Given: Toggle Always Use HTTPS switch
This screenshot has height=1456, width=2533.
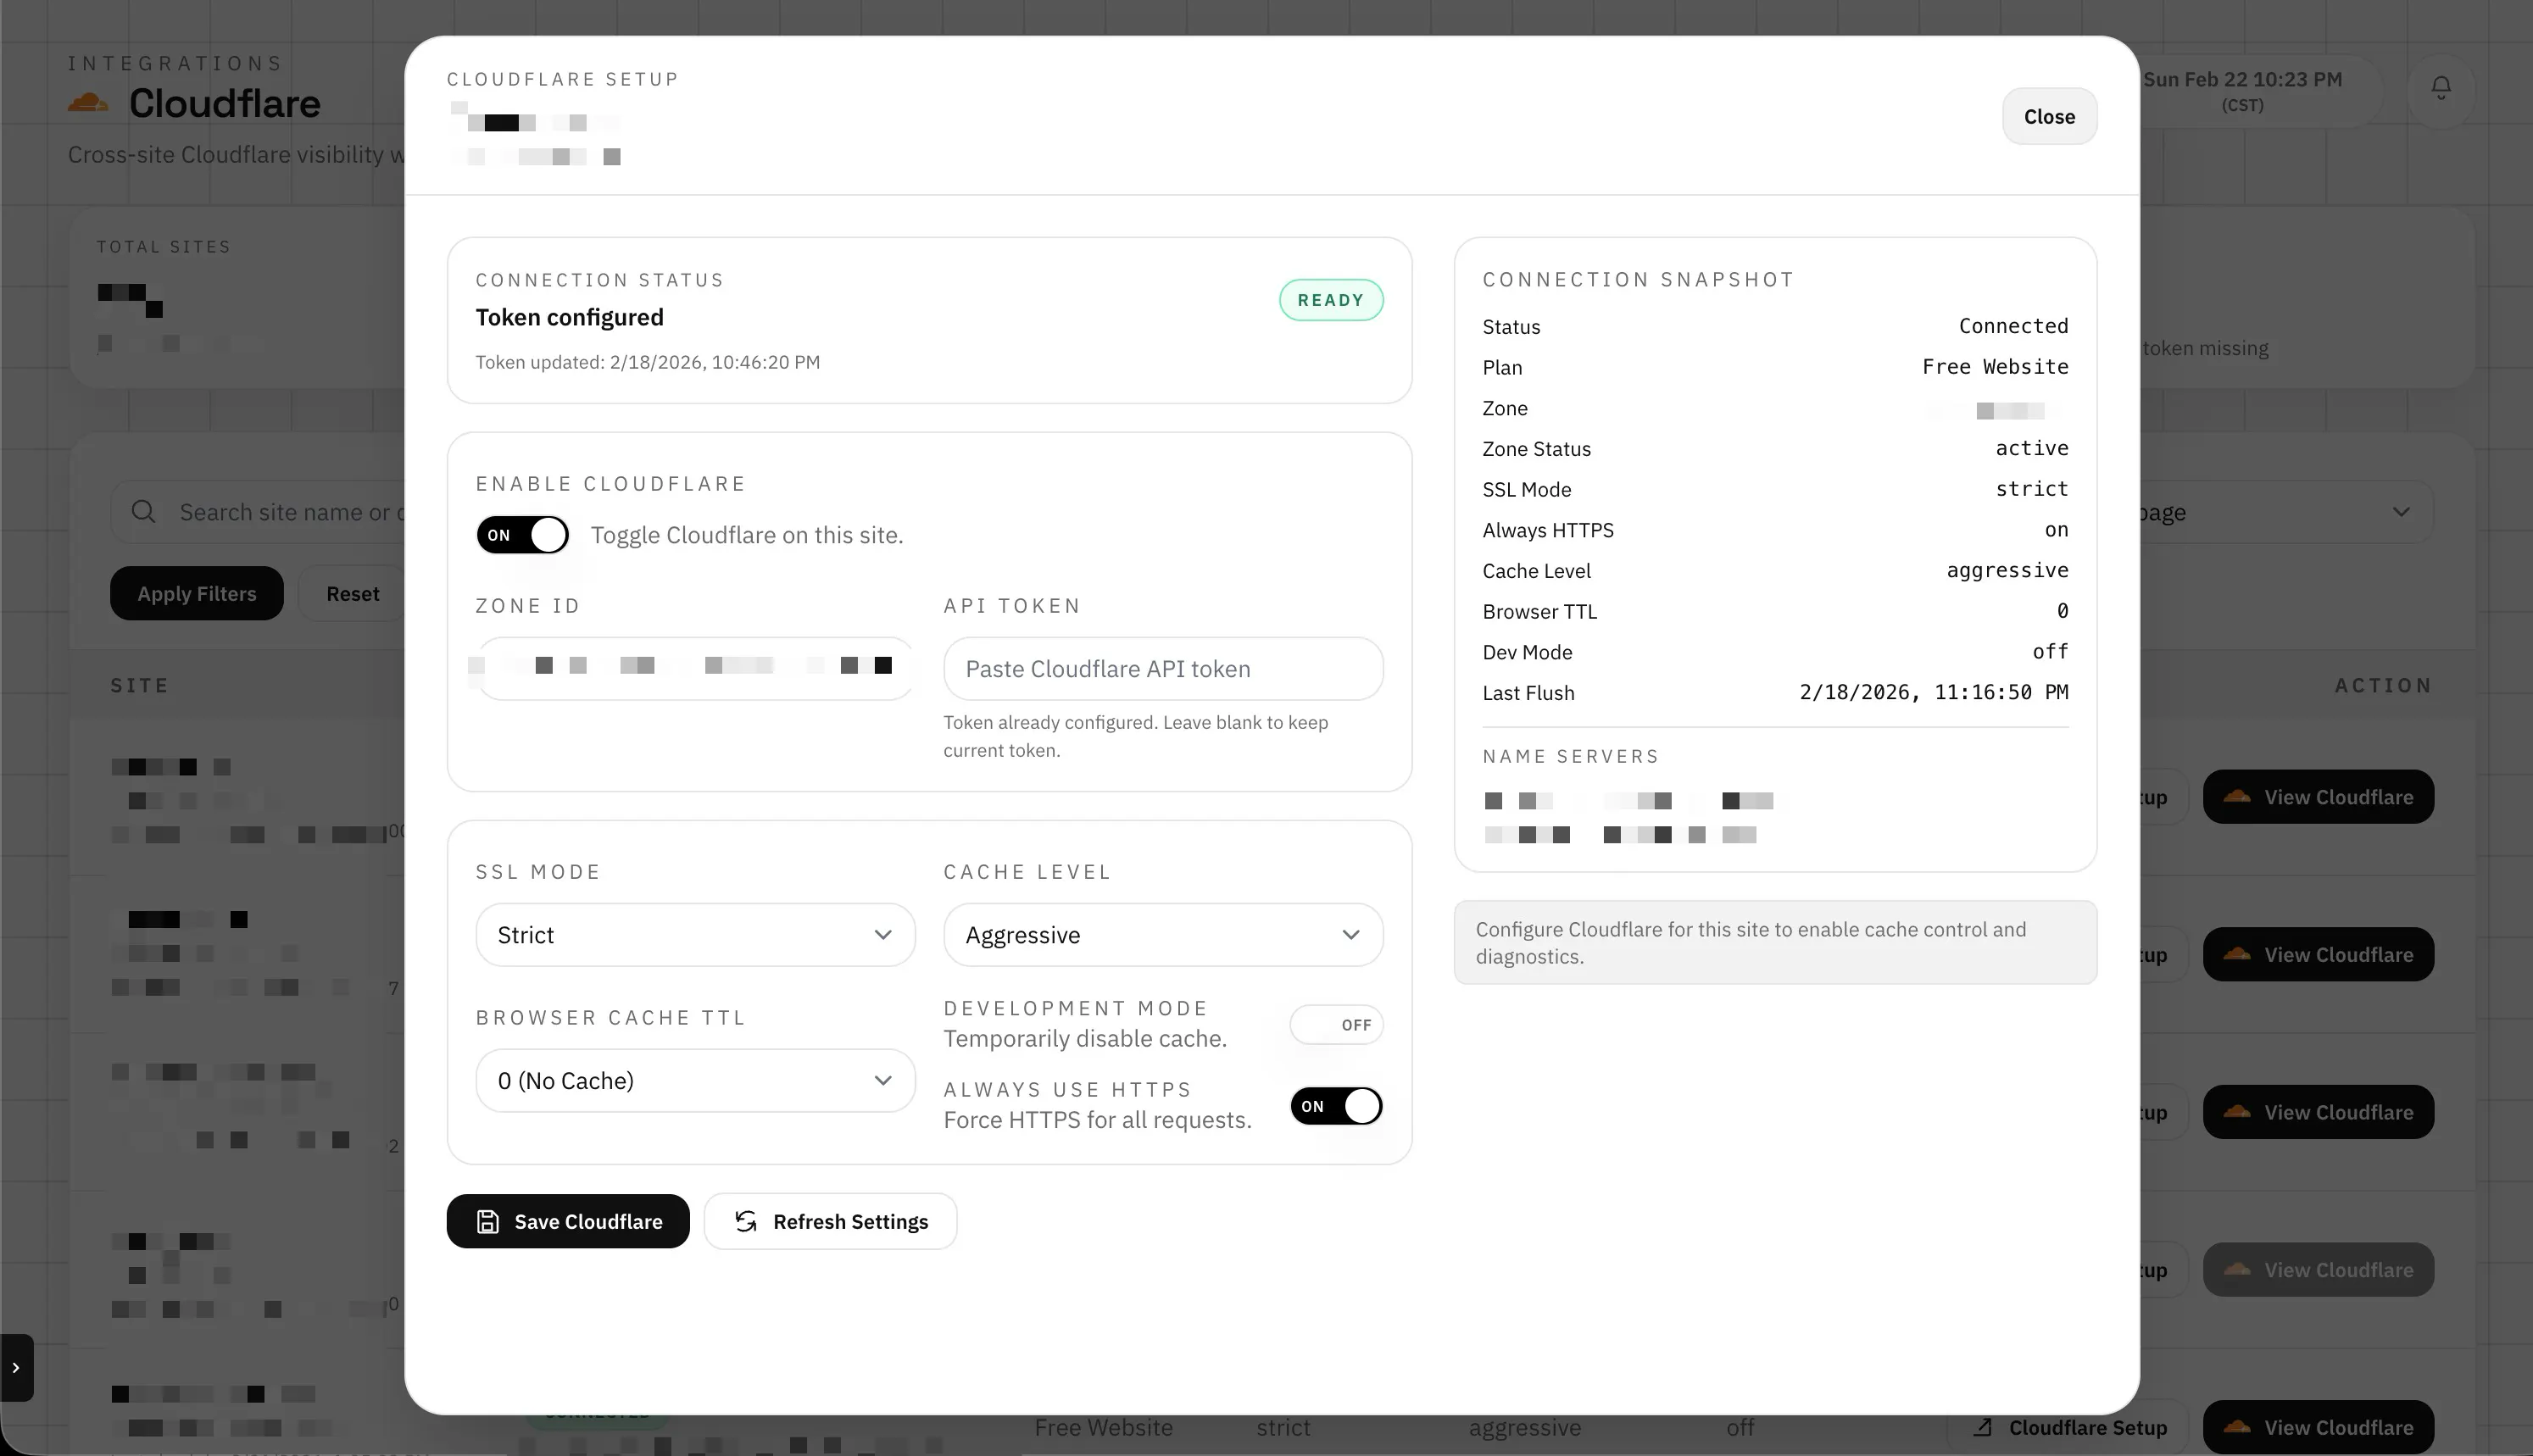Looking at the screenshot, I should point(1336,1106).
